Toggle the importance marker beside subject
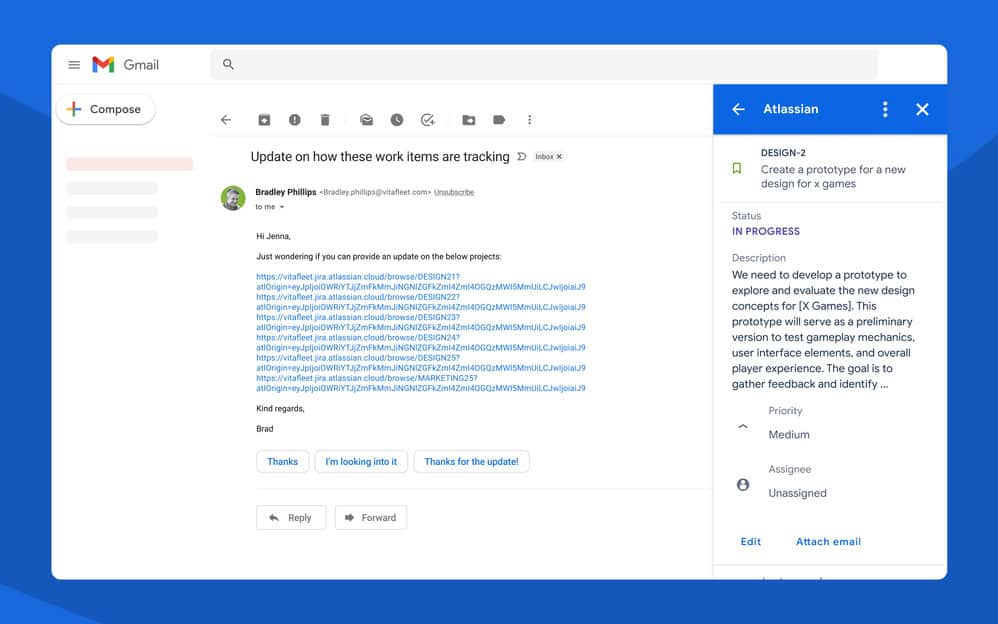This screenshot has width=998, height=624. (521, 157)
